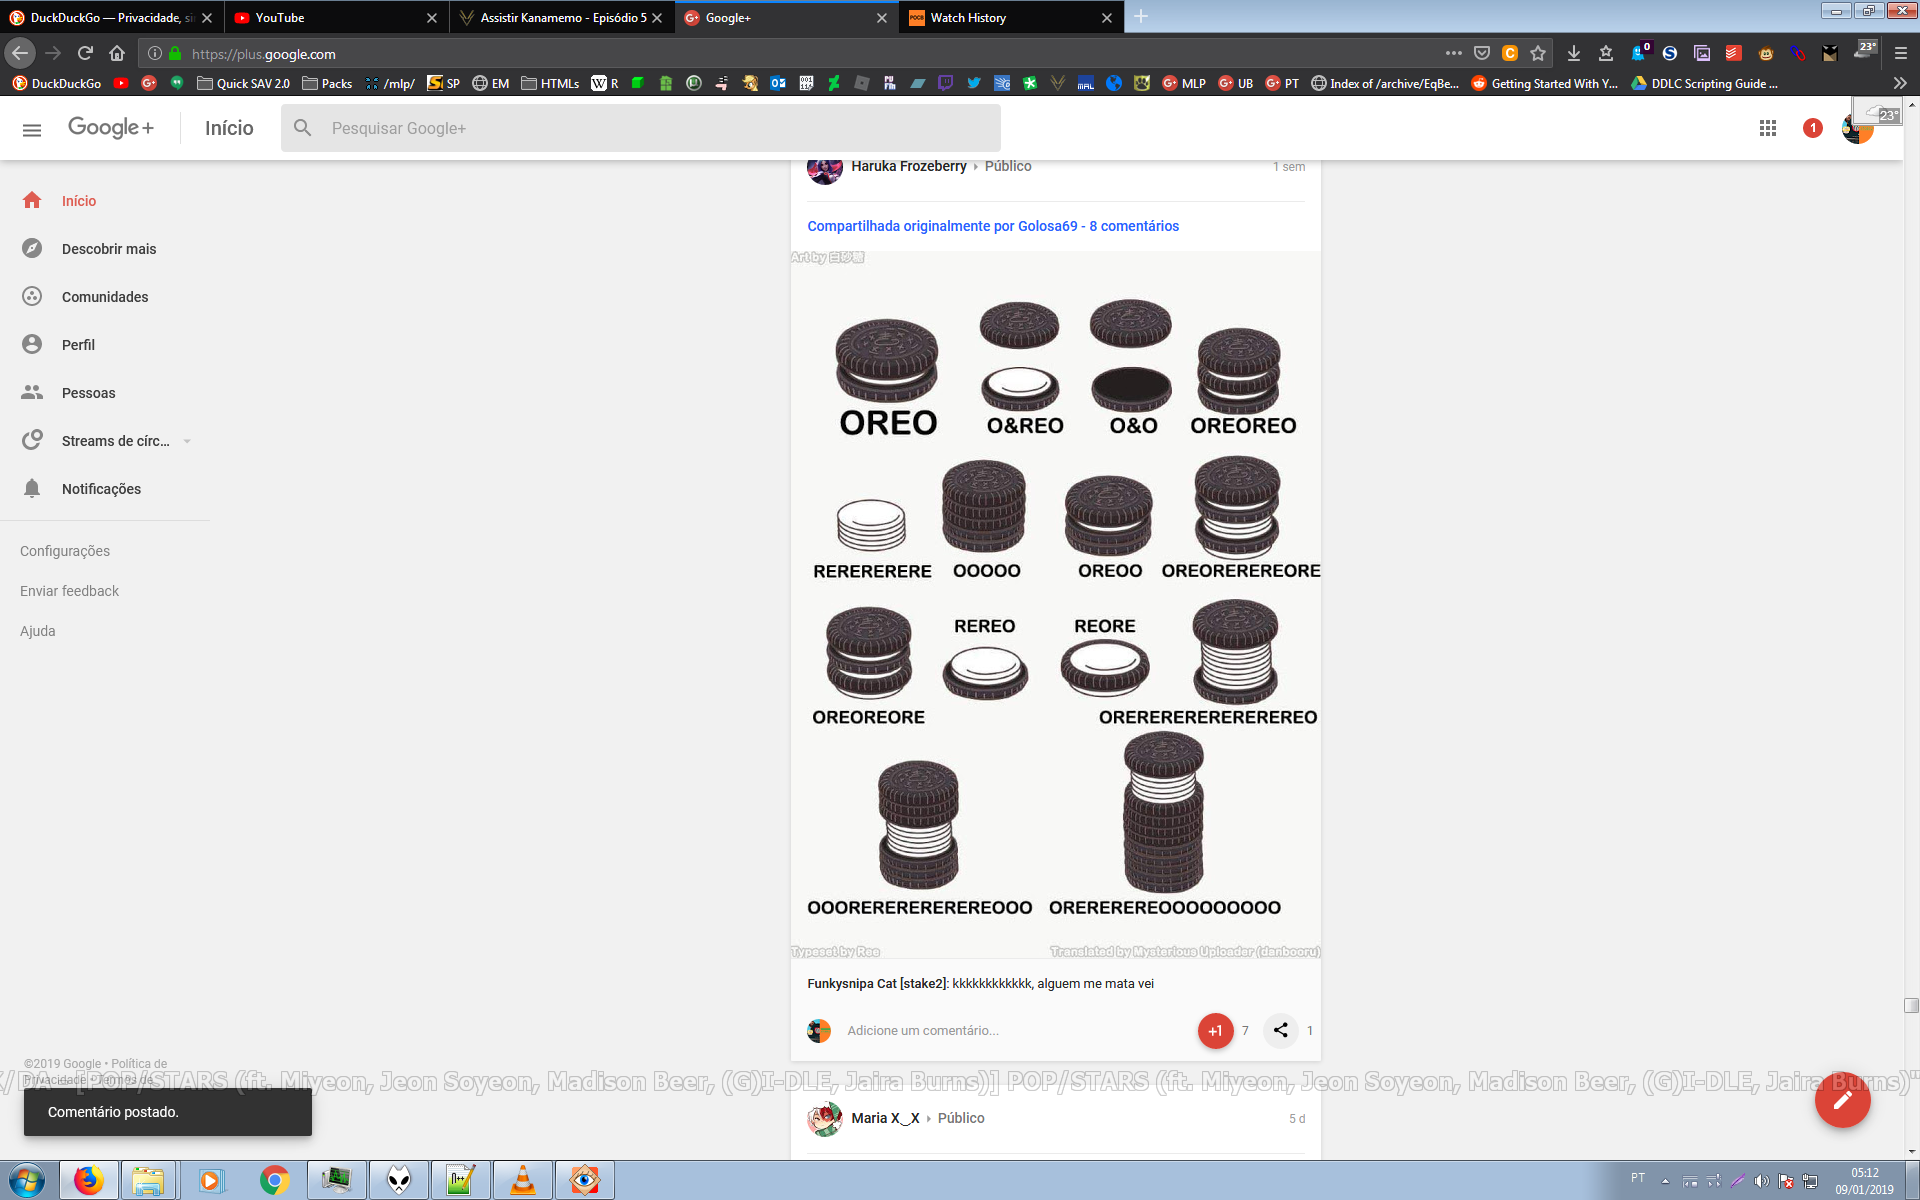Show more bookmarks with the double chevron
The height and width of the screenshot is (1200, 1920).
[x=1900, y=83]
